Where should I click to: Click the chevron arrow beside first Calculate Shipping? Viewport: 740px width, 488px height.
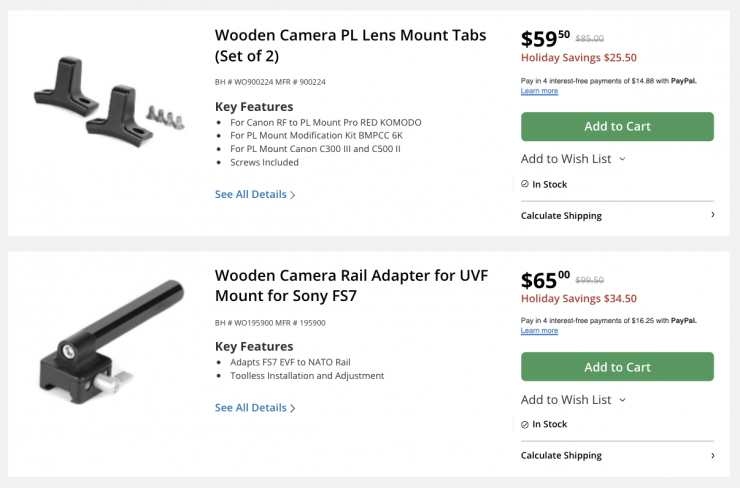point(712,215)
